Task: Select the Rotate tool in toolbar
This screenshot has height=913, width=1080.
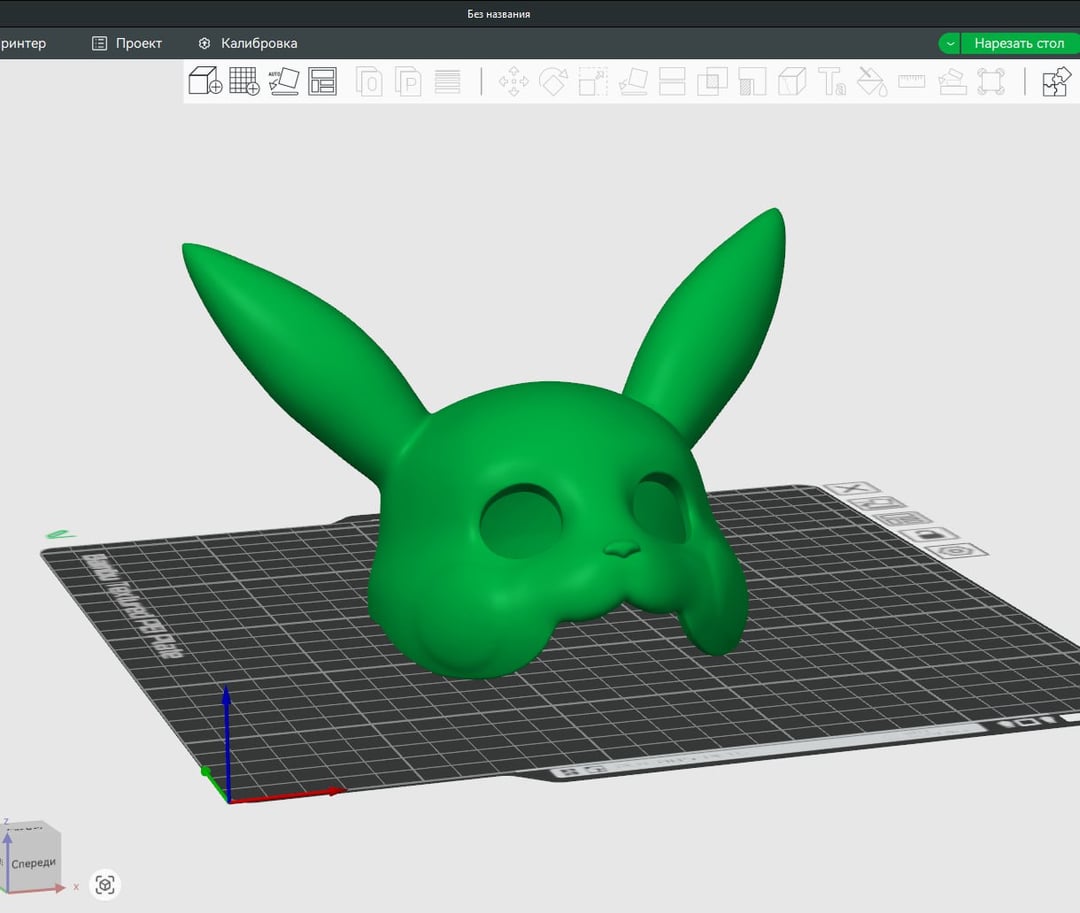Action: (x=553, y=81)
